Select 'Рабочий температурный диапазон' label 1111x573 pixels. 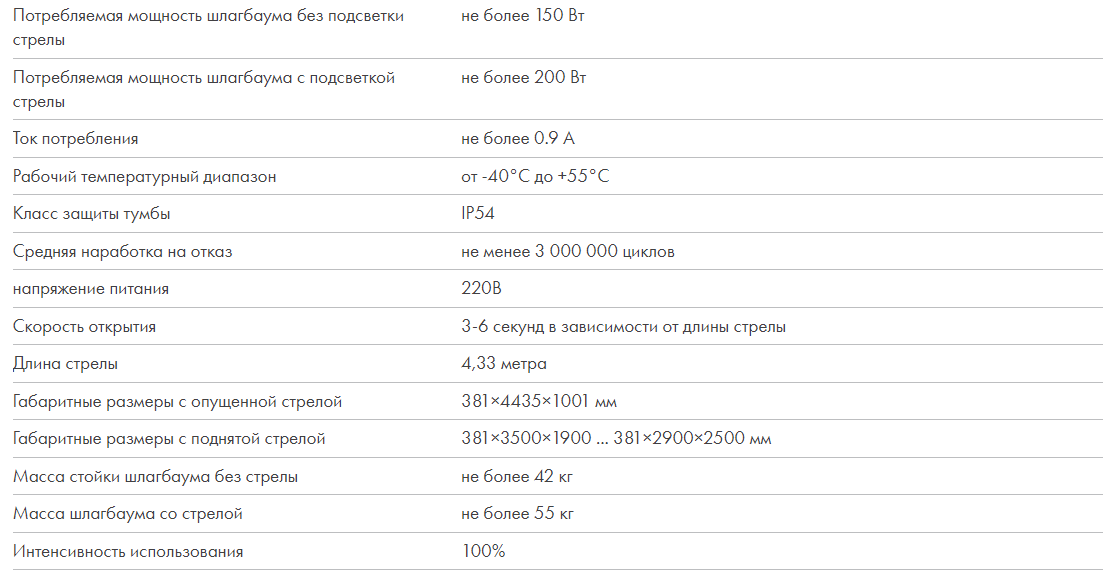click(x=145, y=176)
